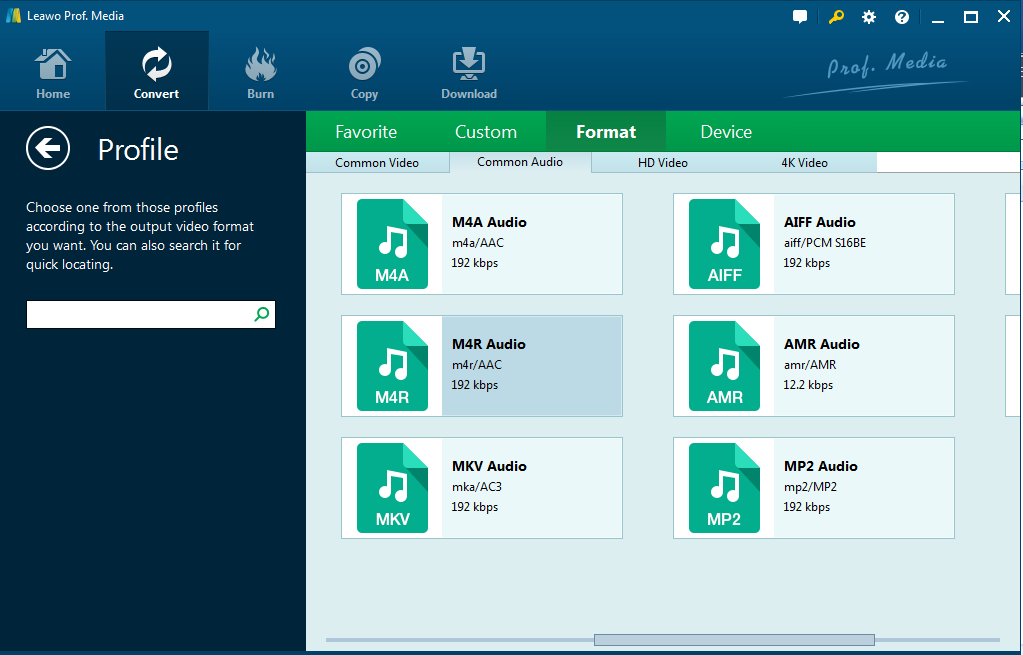Click the m4a/AAC codec text
The image size is (1023, 655).
[478, 243]
